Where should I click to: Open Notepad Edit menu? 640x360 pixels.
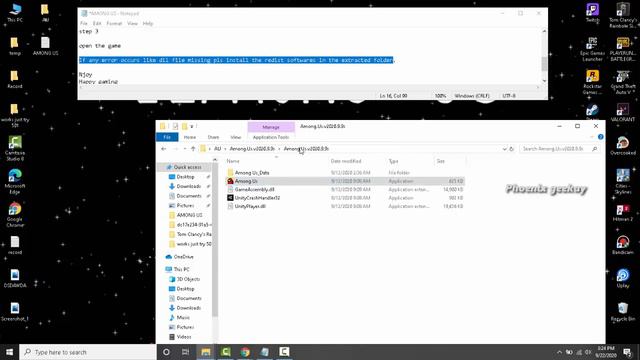pos(97,23)
